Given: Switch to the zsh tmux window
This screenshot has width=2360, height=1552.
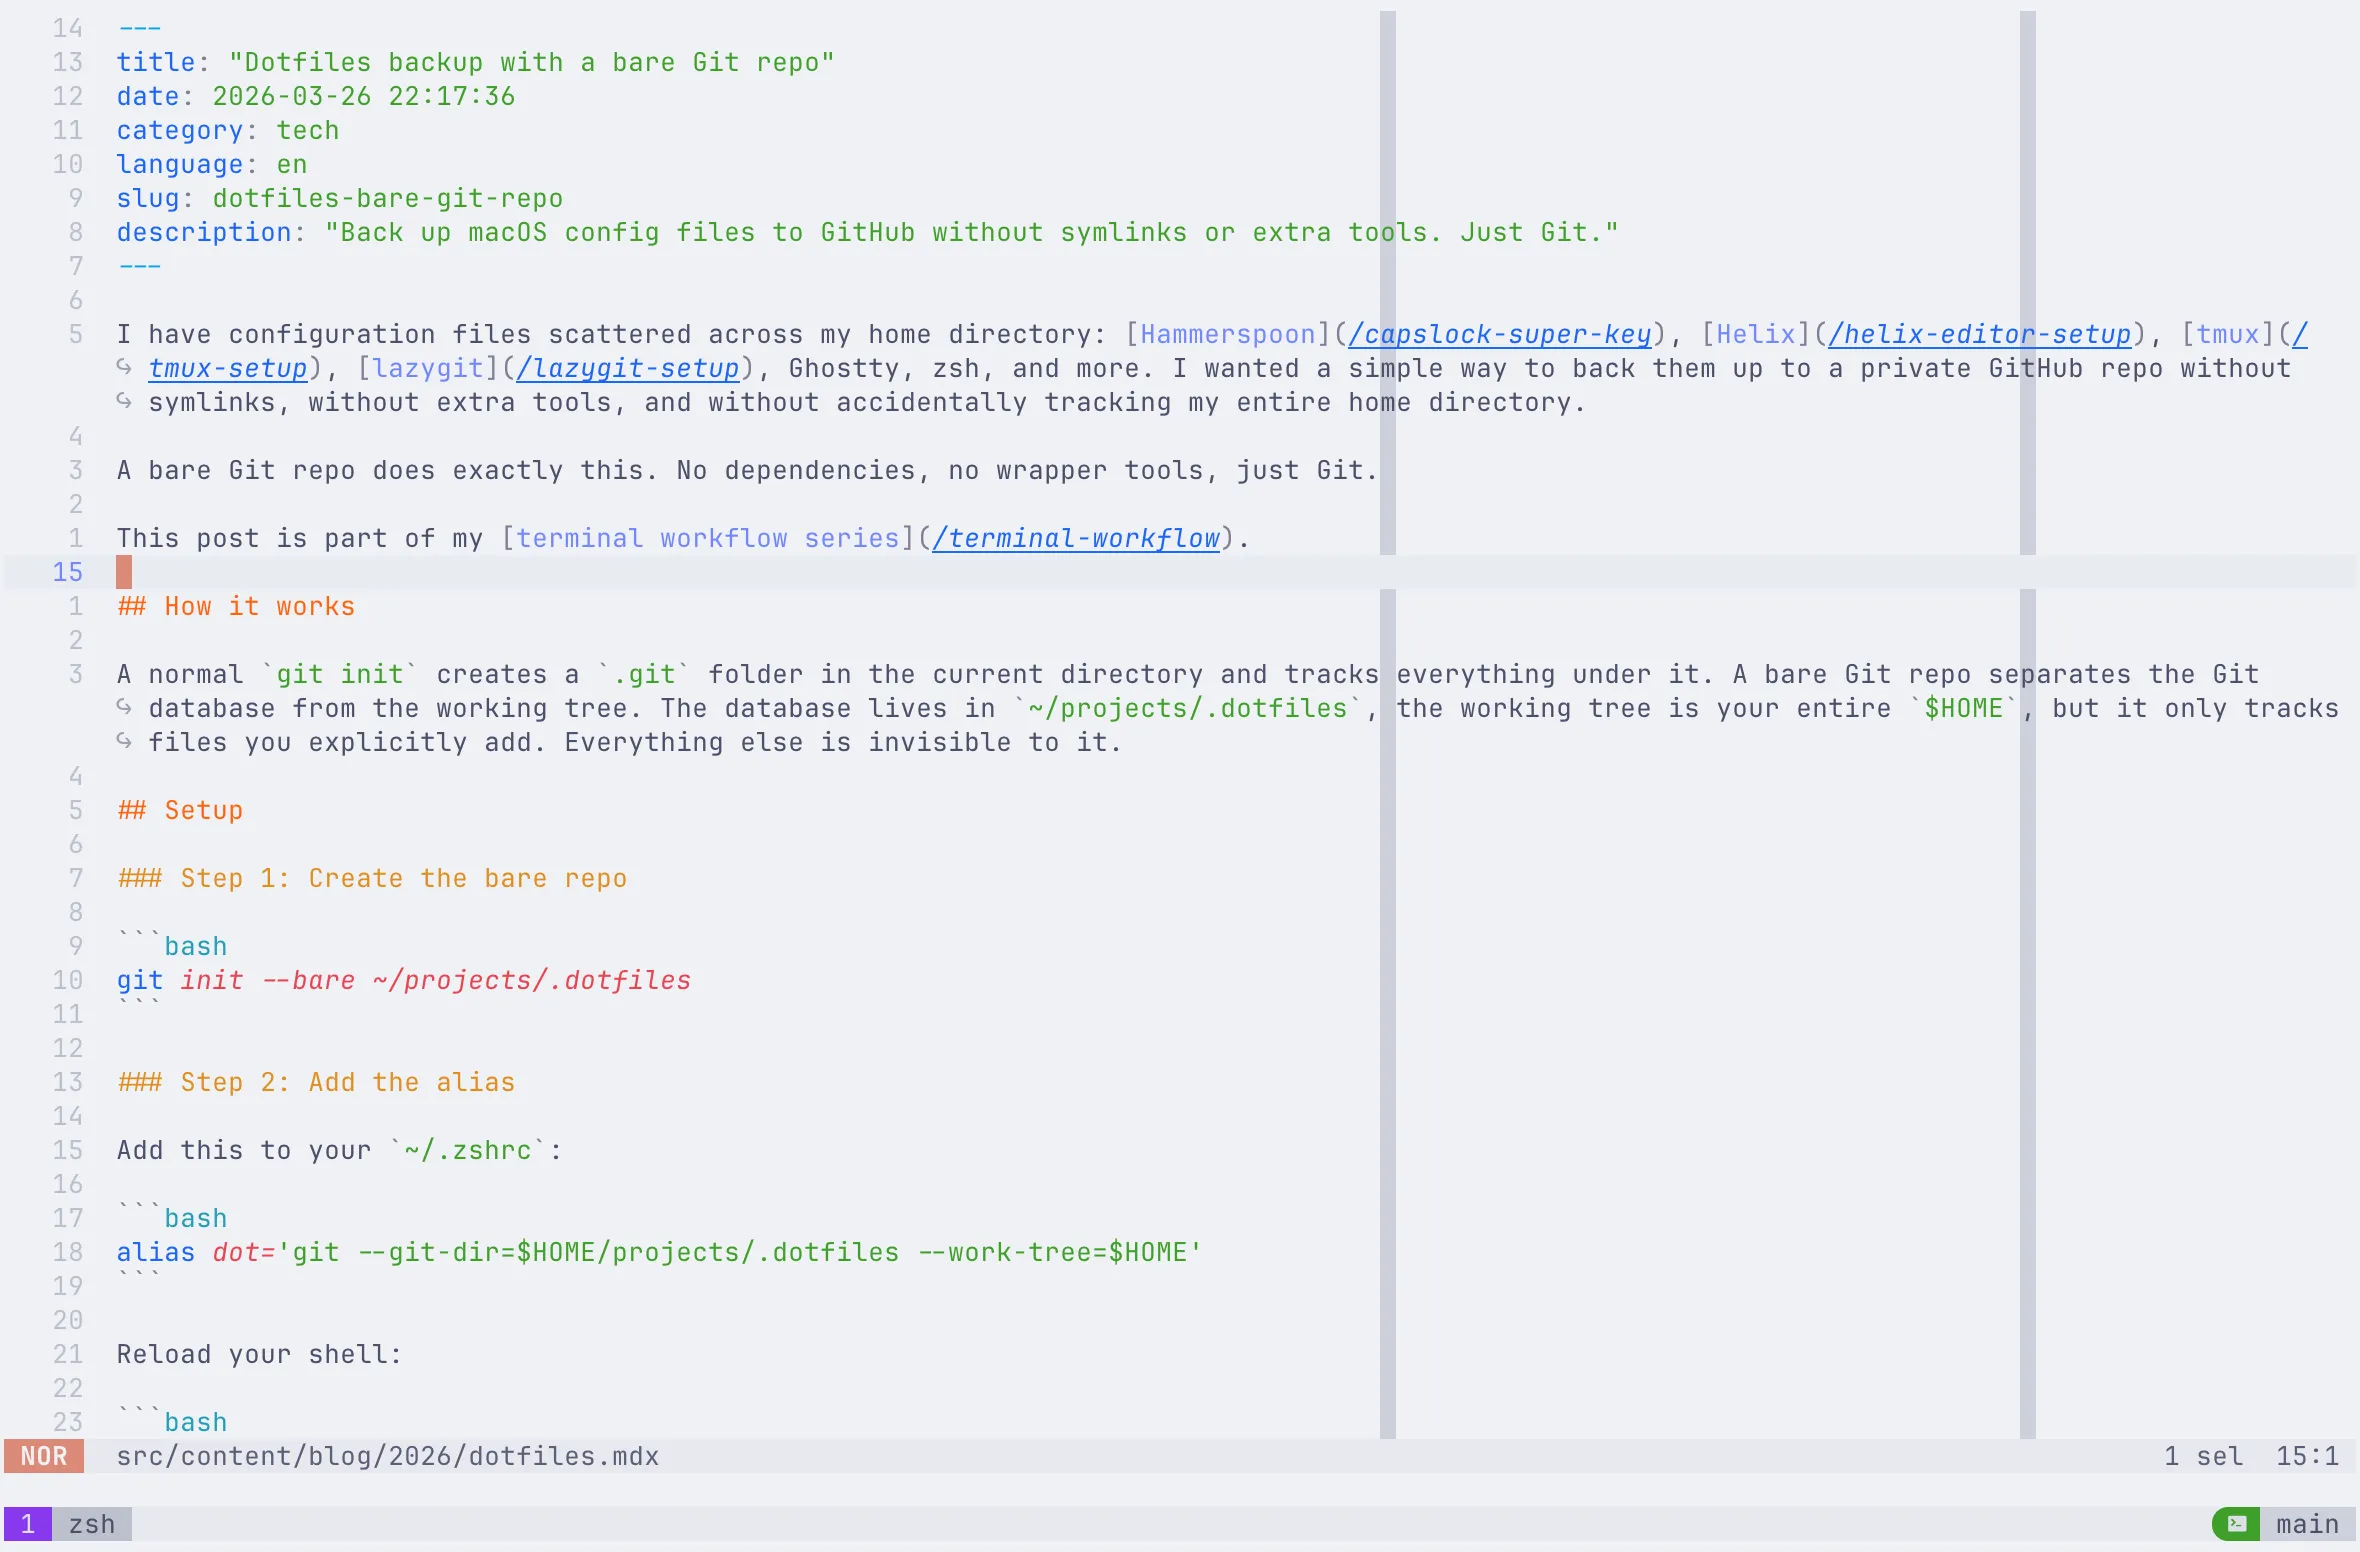Looking at the screenshot, I should (x=91, y=1524).
